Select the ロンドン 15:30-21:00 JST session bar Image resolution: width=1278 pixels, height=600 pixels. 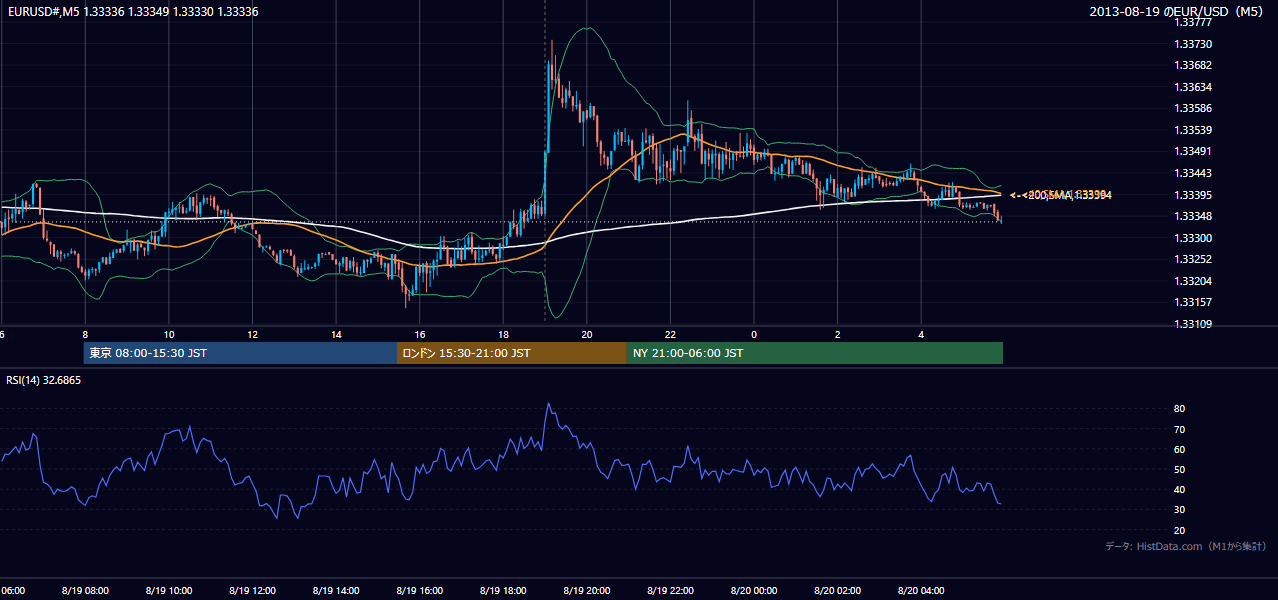tap(512, 353)
